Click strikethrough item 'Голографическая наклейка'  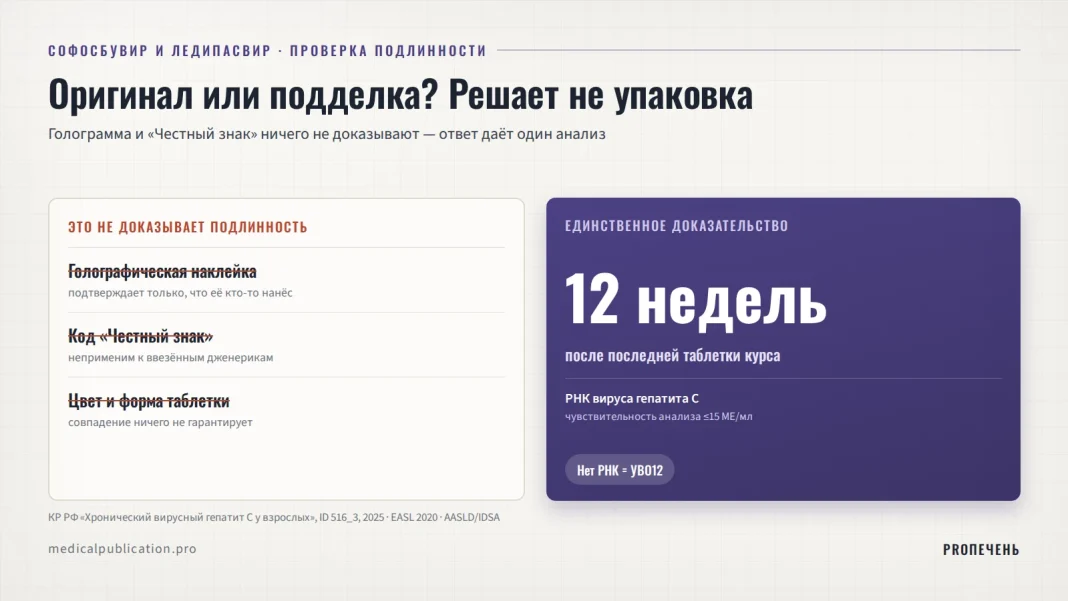coord(162,271)
